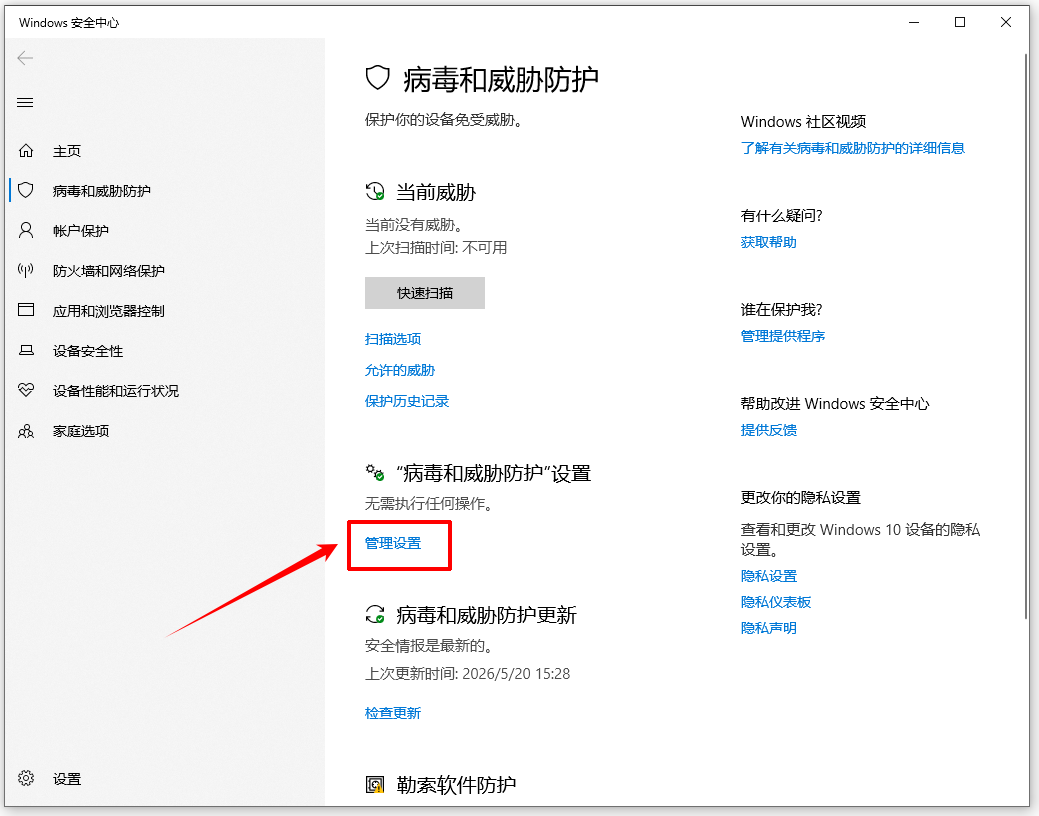Go to 主页 in the sidebar
1039x816 pixels.
pos(67,151)
